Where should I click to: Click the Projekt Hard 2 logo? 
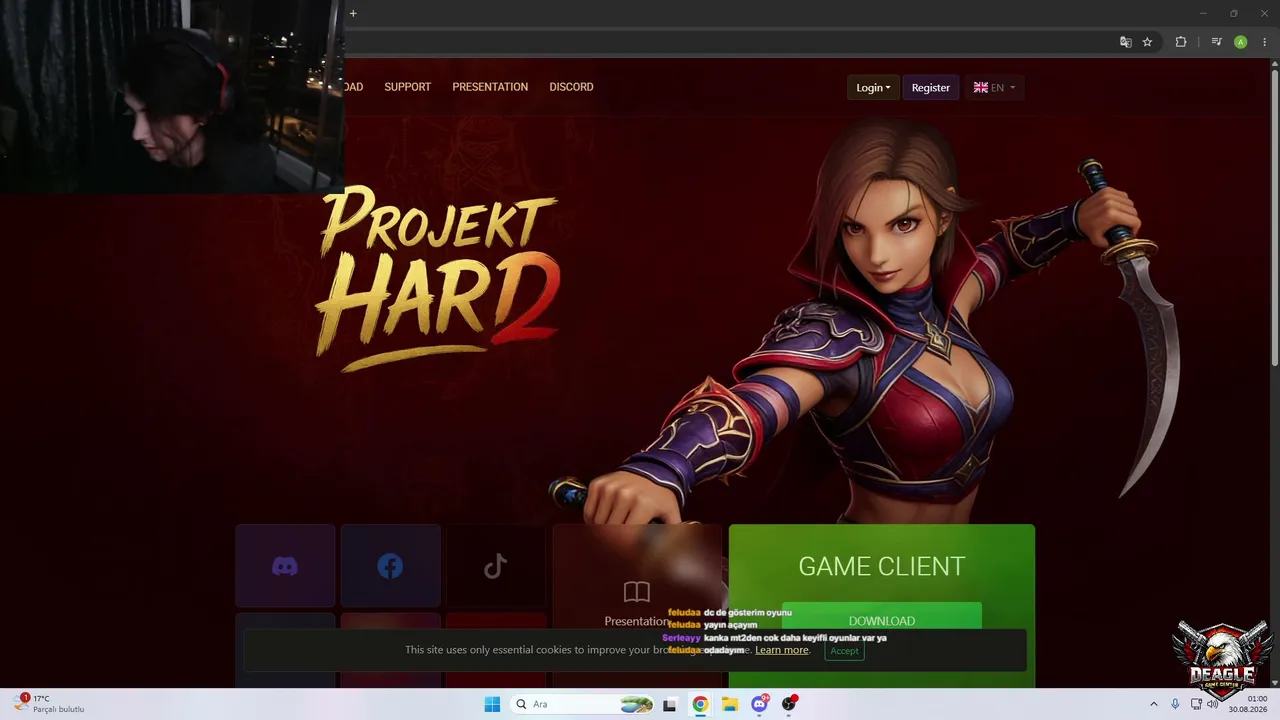click(438, 278)
